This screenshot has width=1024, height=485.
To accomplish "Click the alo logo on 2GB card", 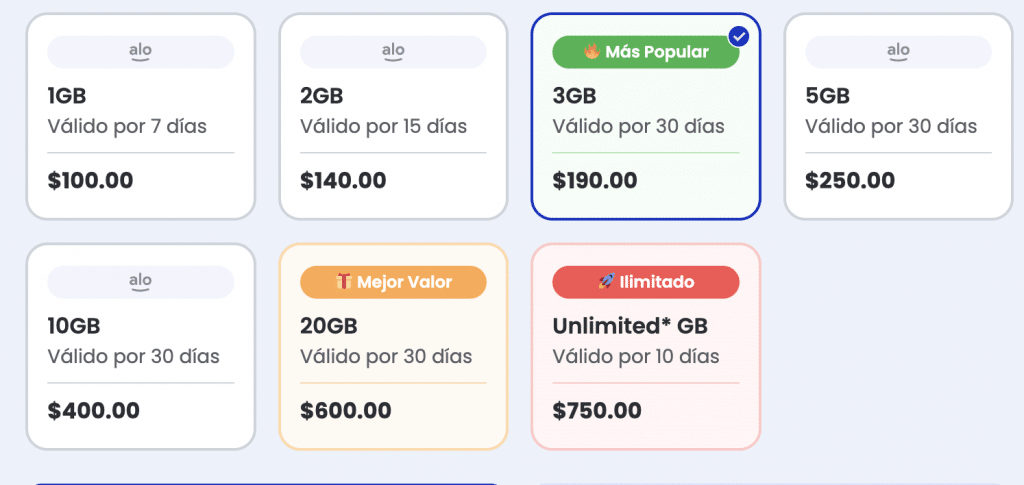I will pos(393,52).
